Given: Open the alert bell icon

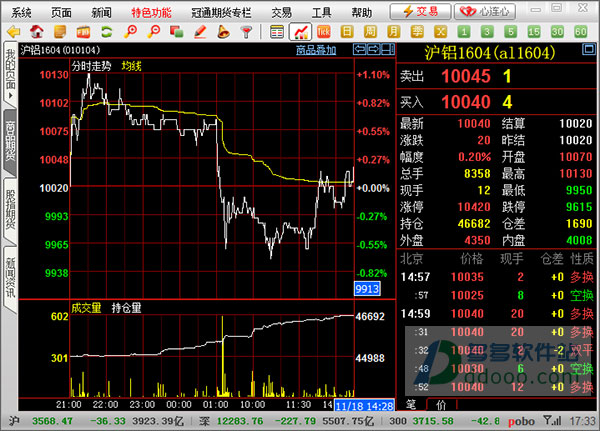Looking at the screenshot, I should [x=223, y=31].
